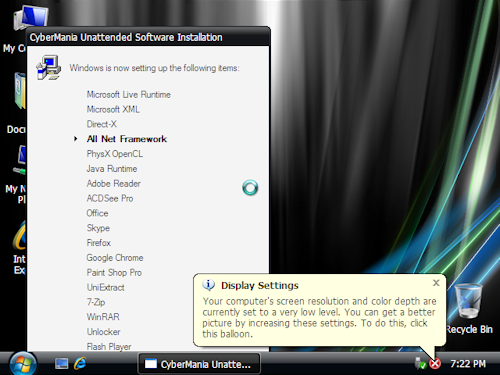Open the My Documents desktop icon
Image resolution: width=500 pixels, height=375 pixels.
pos(17,103)
